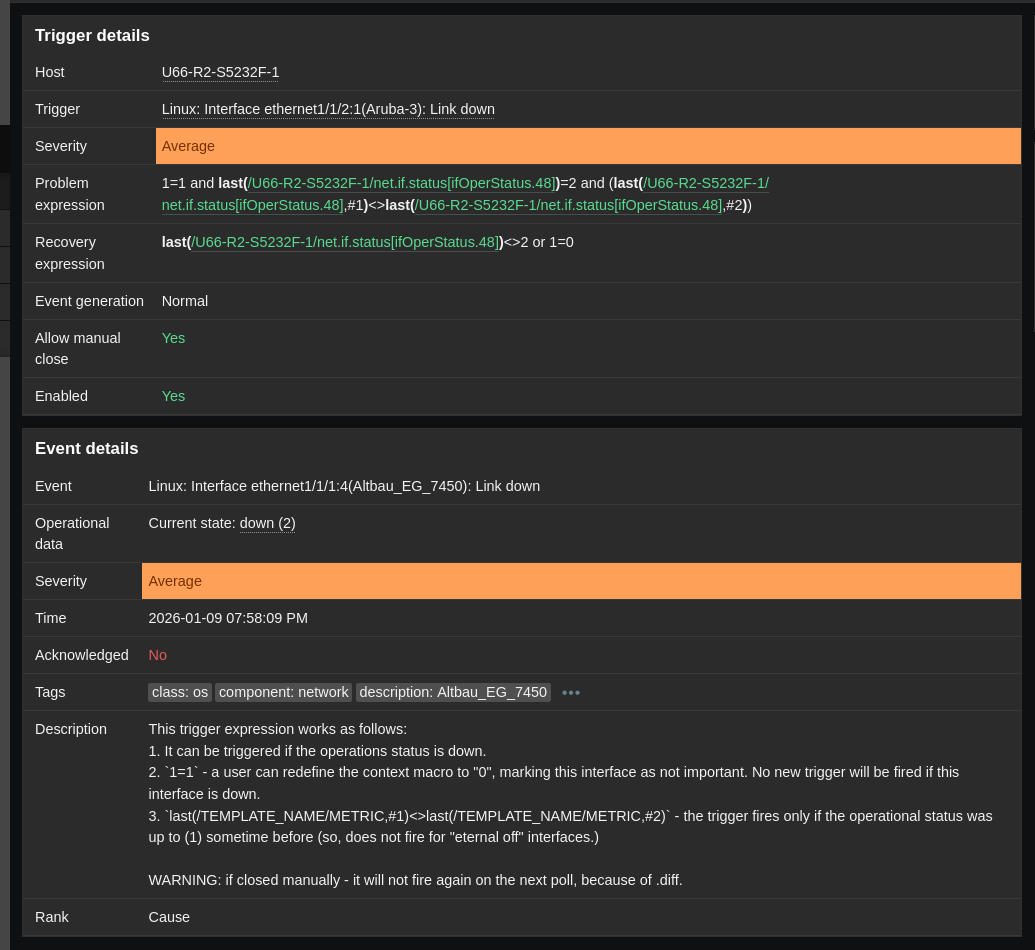Select the 'class: os' tag
The image size is (1035, 950).
[x=180, y=692]
